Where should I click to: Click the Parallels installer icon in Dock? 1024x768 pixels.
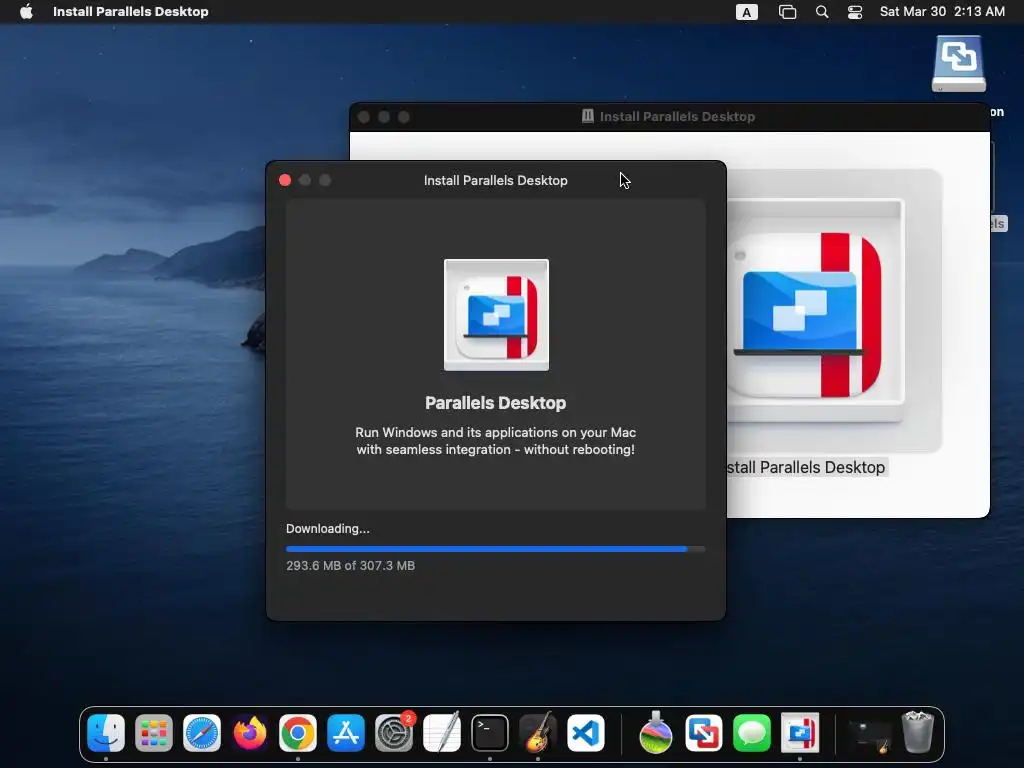click(800, 733)
